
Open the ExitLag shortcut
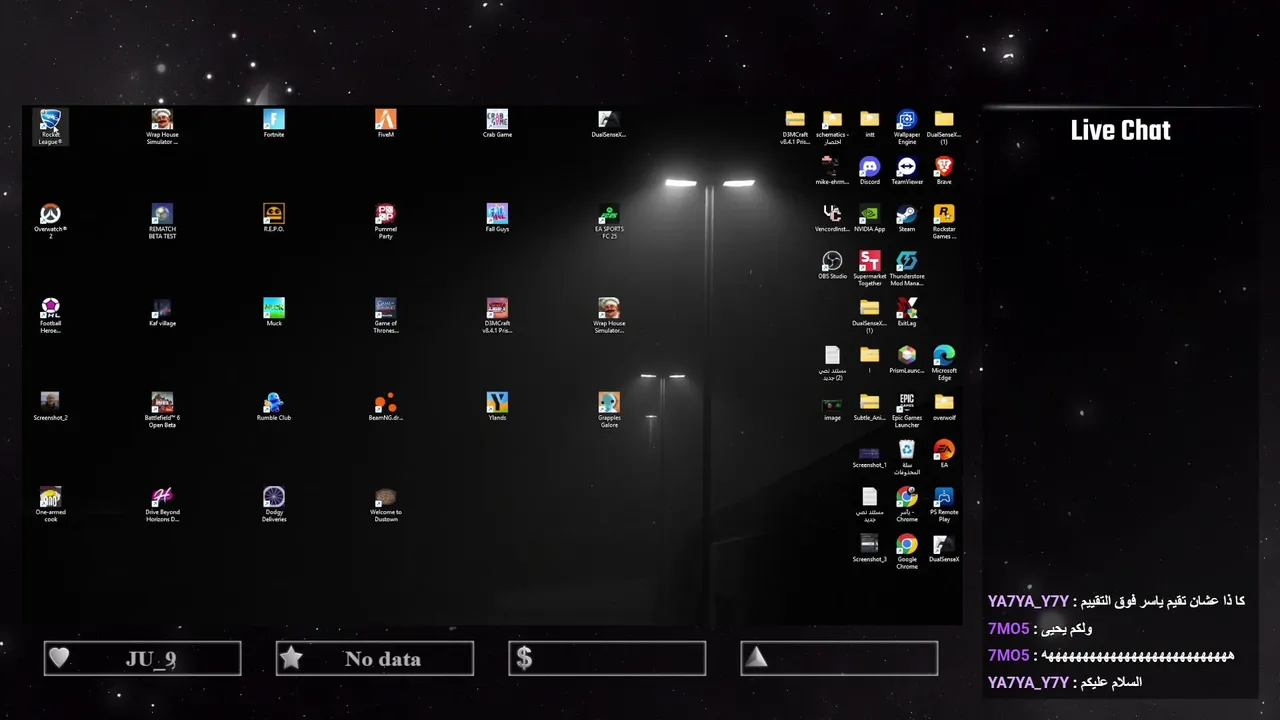tap(906, 313)
